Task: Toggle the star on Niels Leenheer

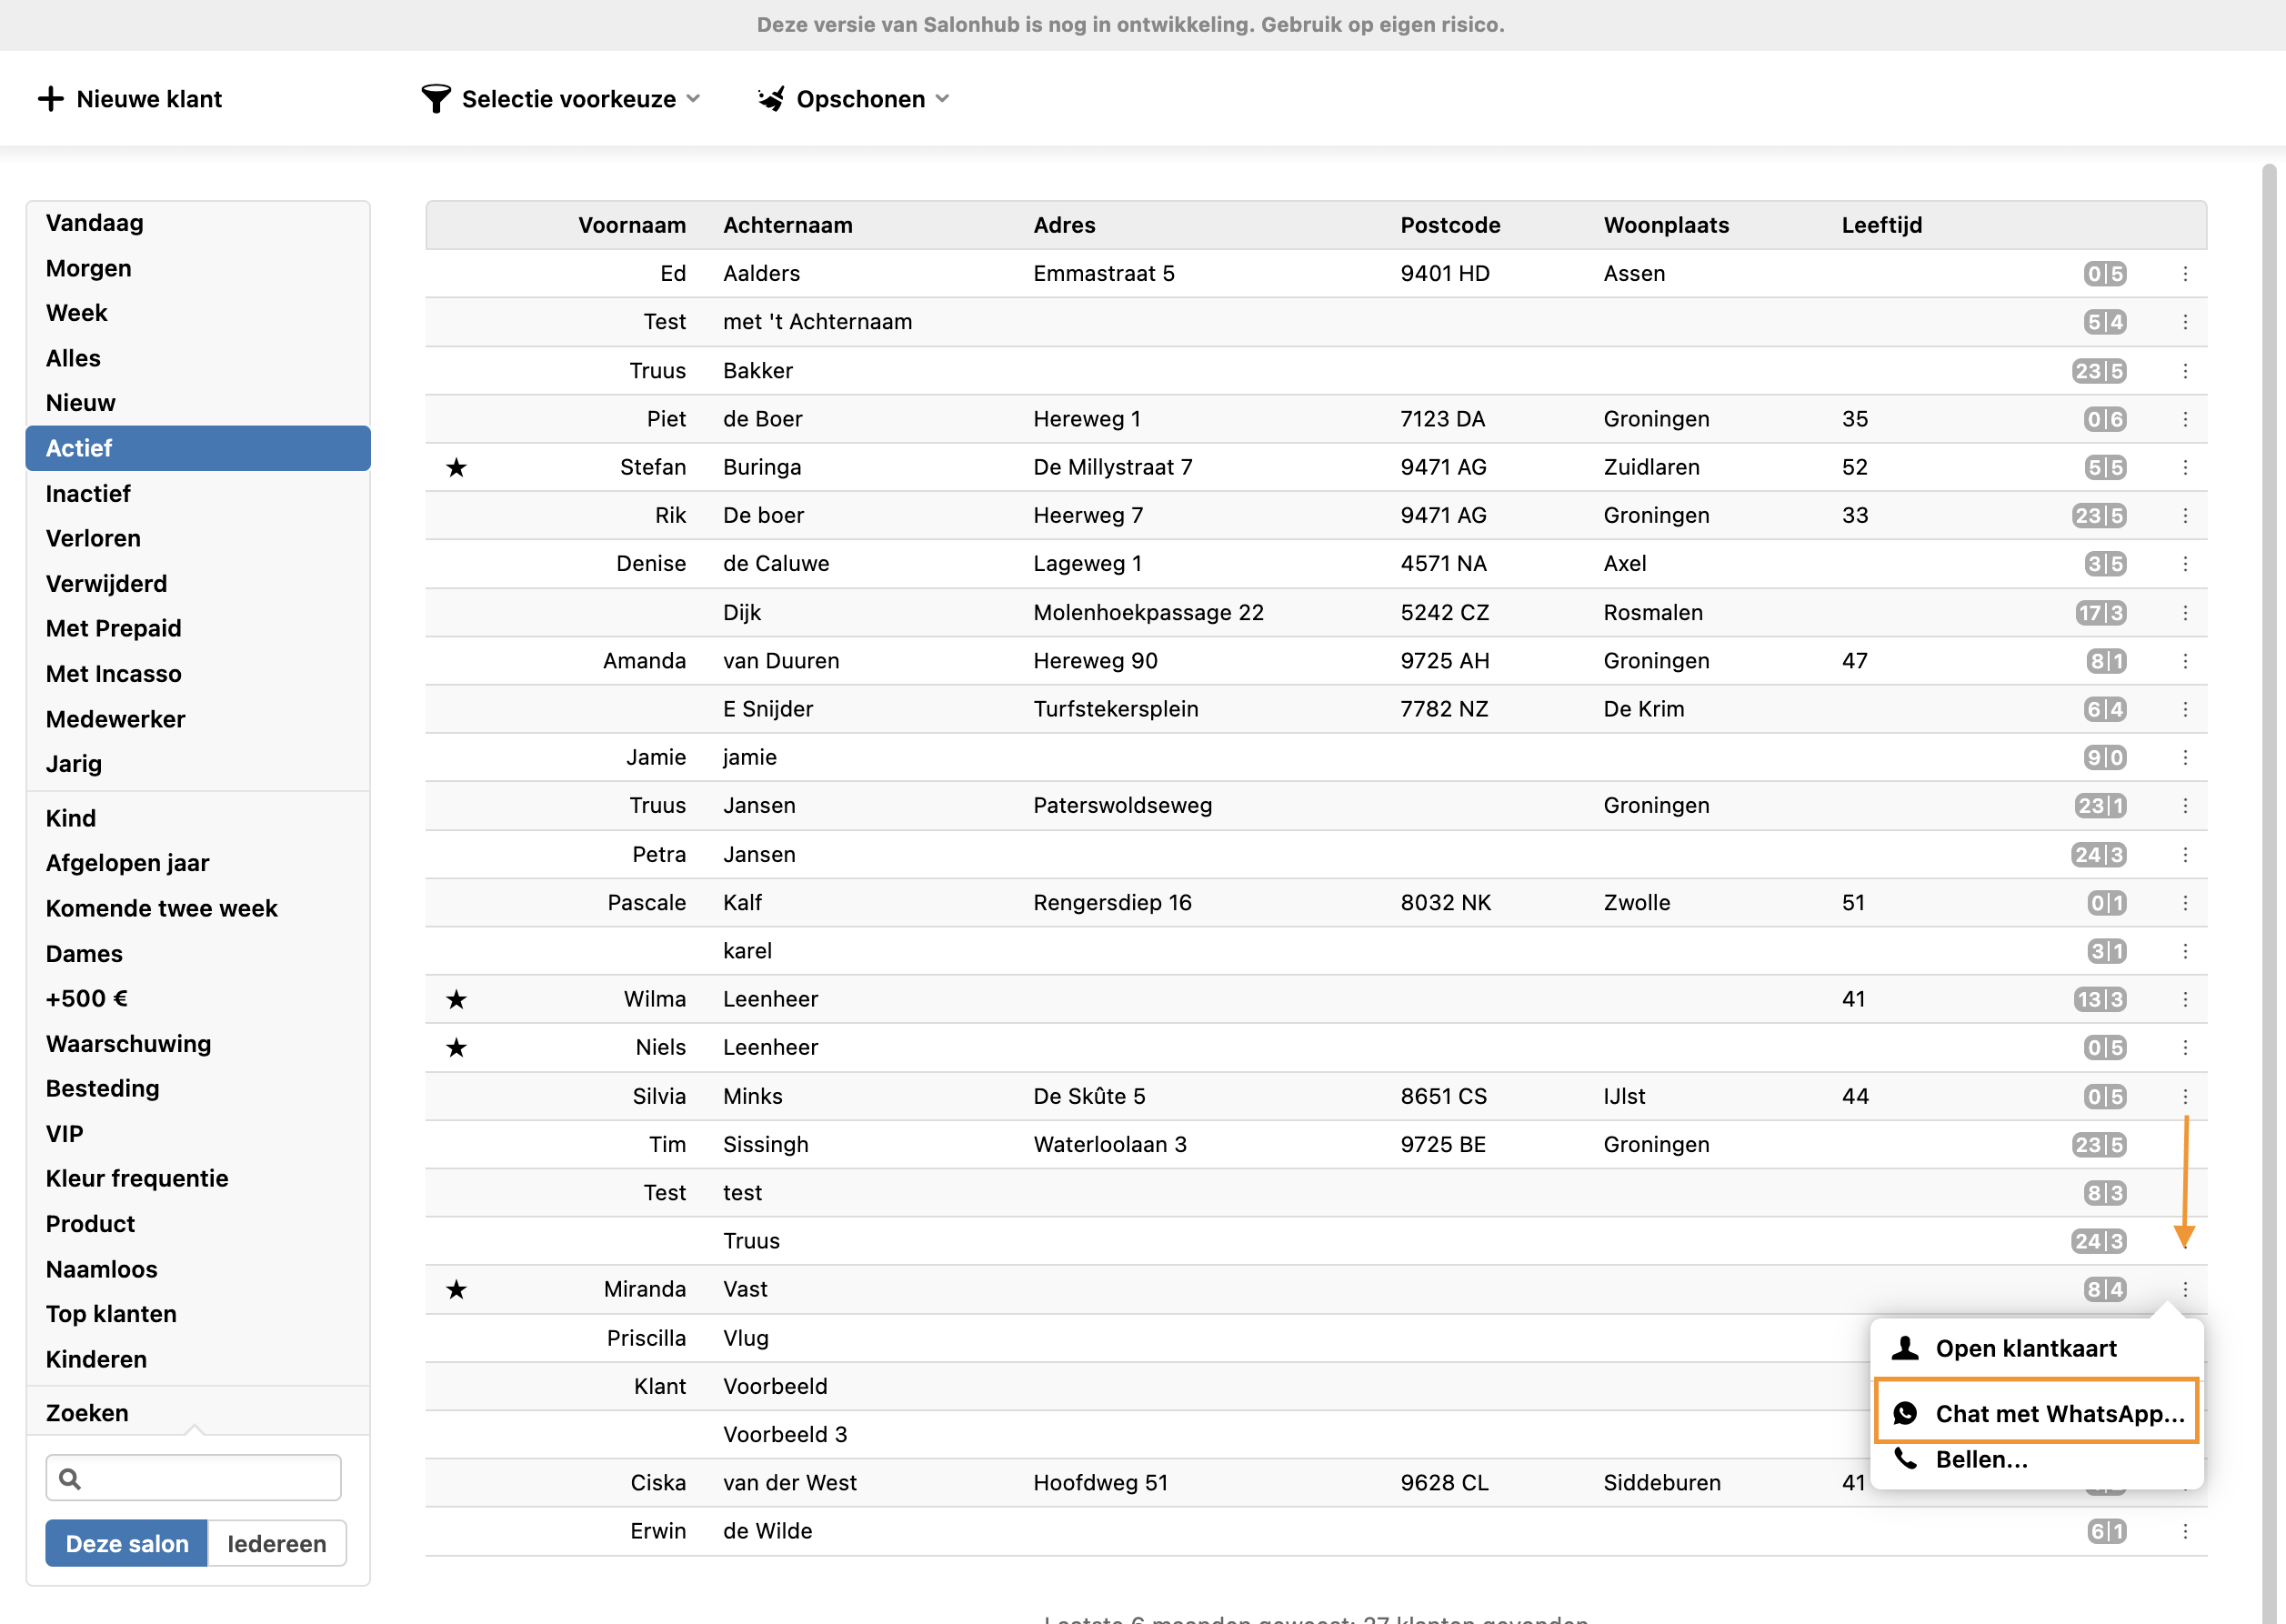Action: [456, 1047]
